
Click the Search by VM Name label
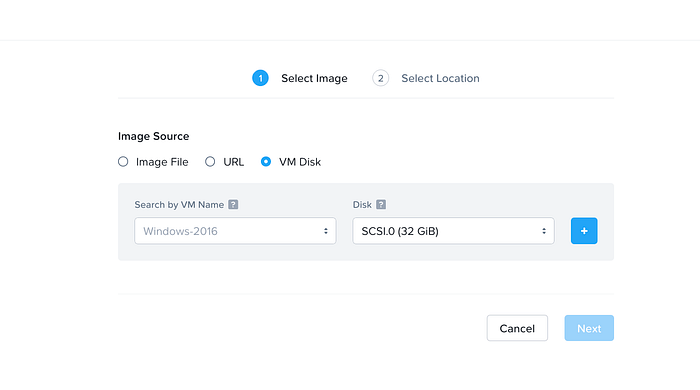179,204
